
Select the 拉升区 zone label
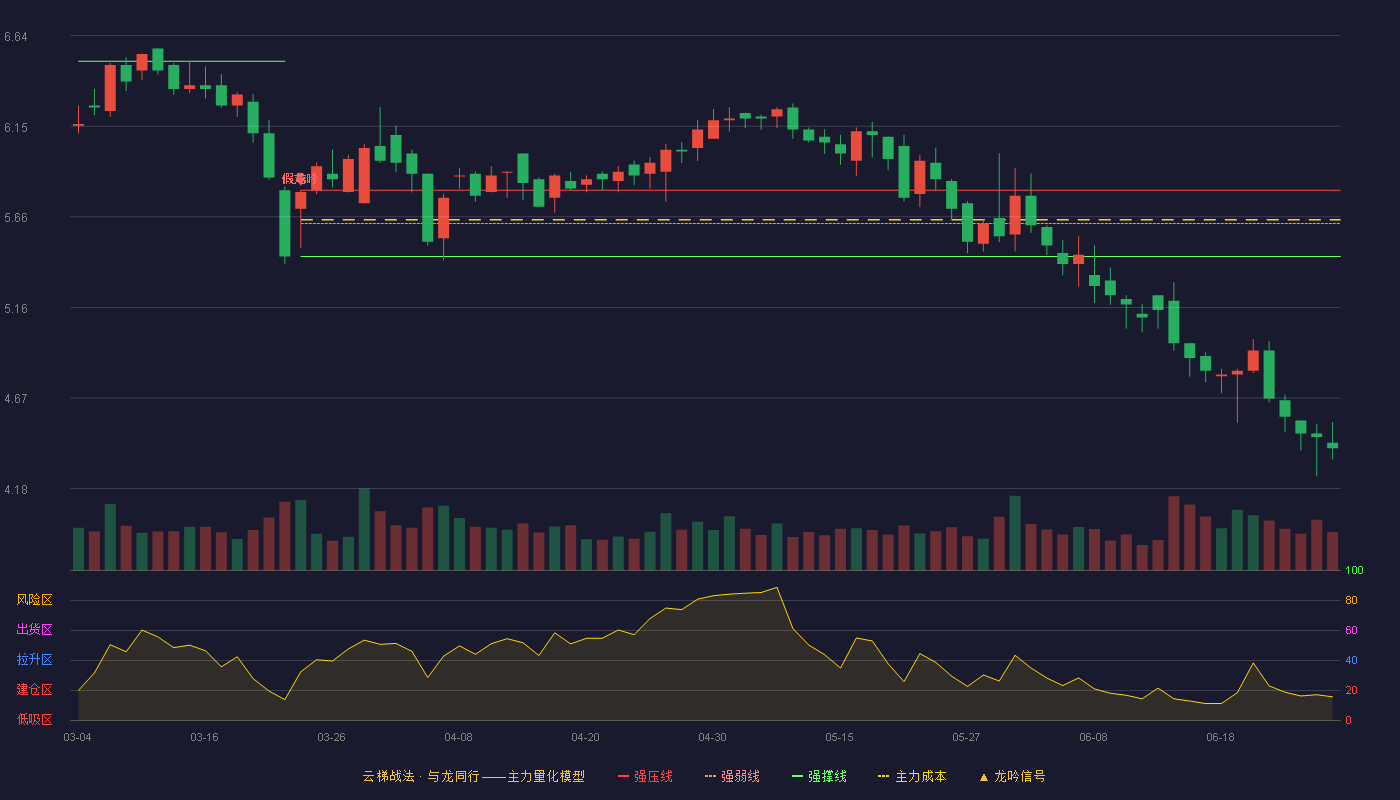pos(34,660)
